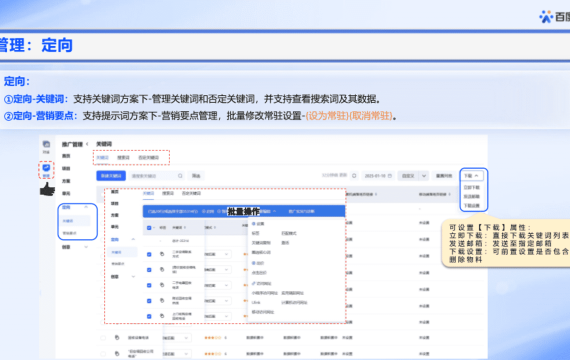The width and height of the screenshot is (570, 360).
Task: Click the refresh icon beside the update time
Action: [354, 176]
